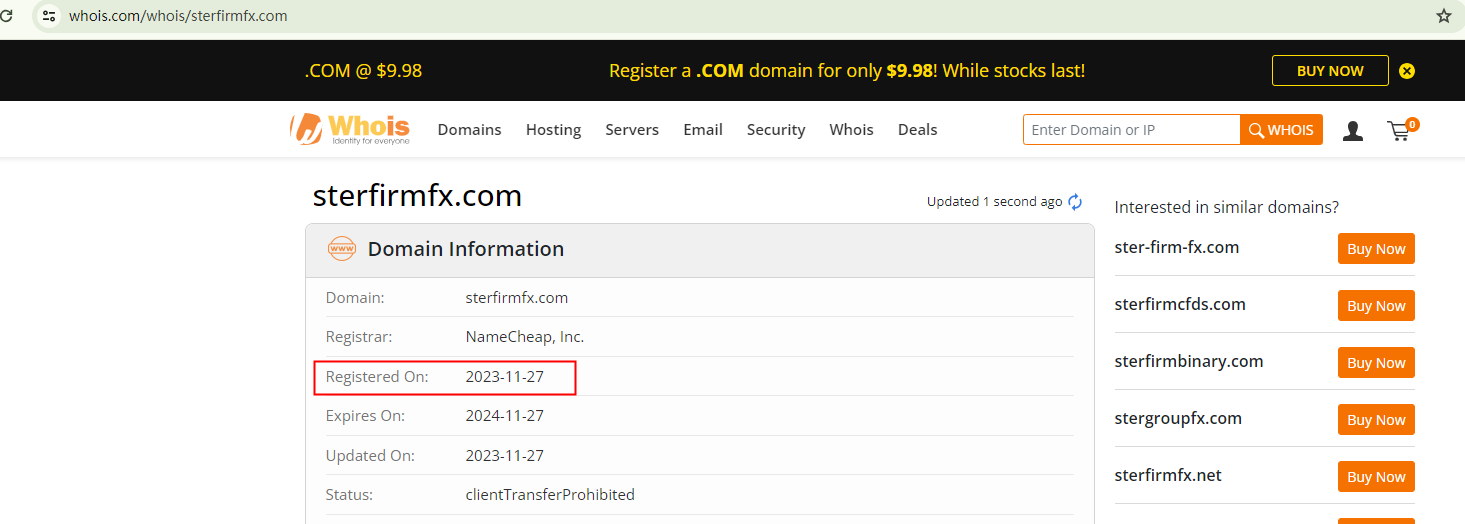Open the Deals menu
Screen dimensions: 1465x524
[917, 130]
